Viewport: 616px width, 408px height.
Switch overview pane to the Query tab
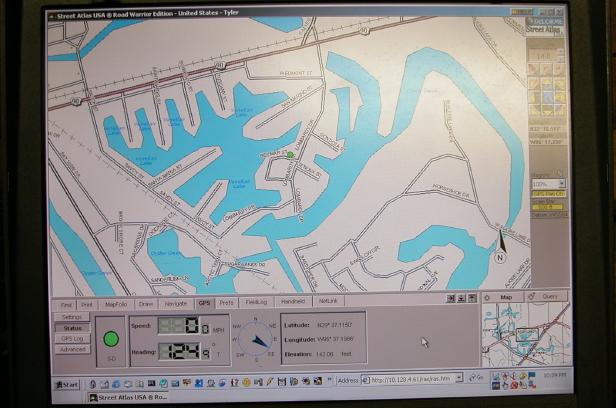(546, 296)
